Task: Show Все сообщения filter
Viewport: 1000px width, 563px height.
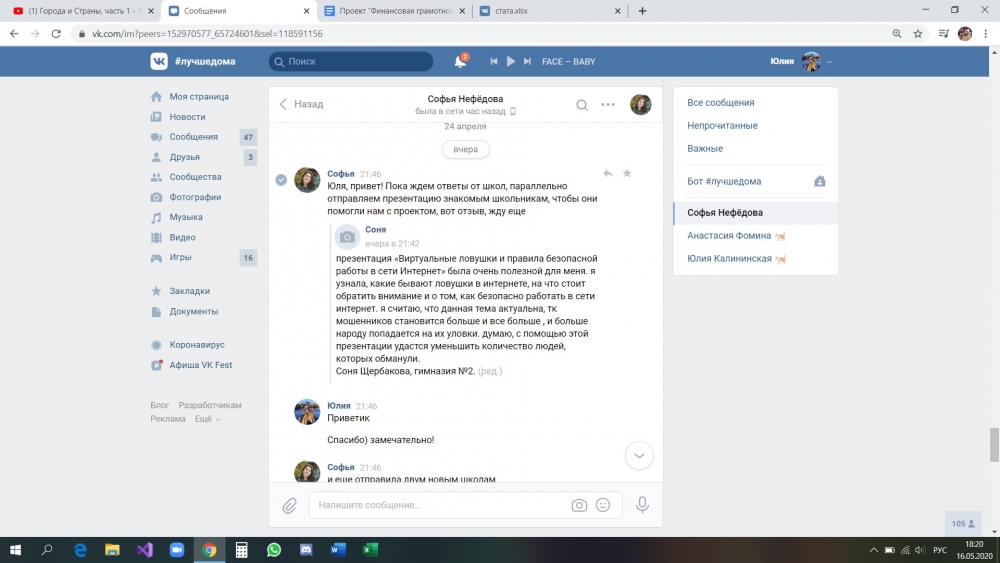Action: [721, 103]
